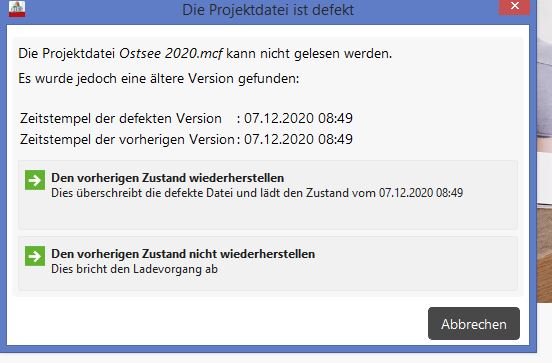Cancel with the Abbrechen button
552x363 pixels.
pos(474,324)
